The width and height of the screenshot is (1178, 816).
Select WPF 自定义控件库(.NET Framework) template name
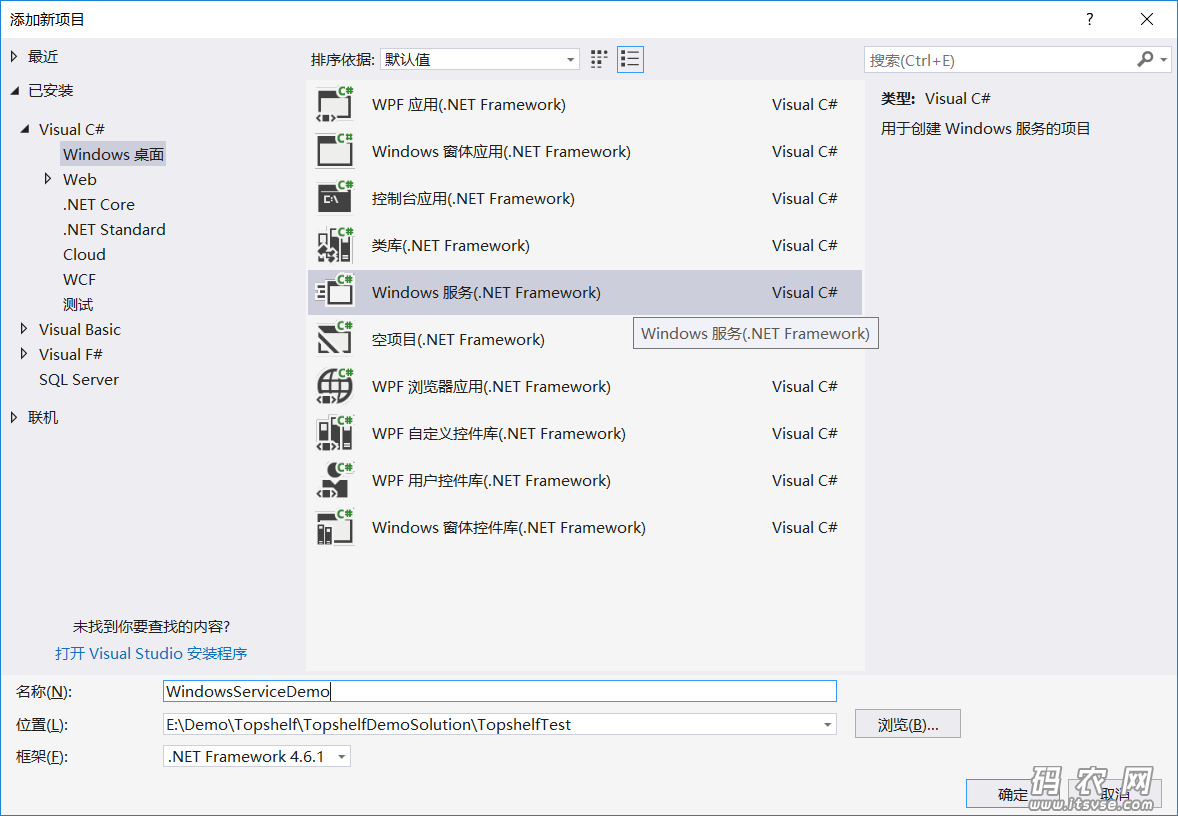pos(499,433)
